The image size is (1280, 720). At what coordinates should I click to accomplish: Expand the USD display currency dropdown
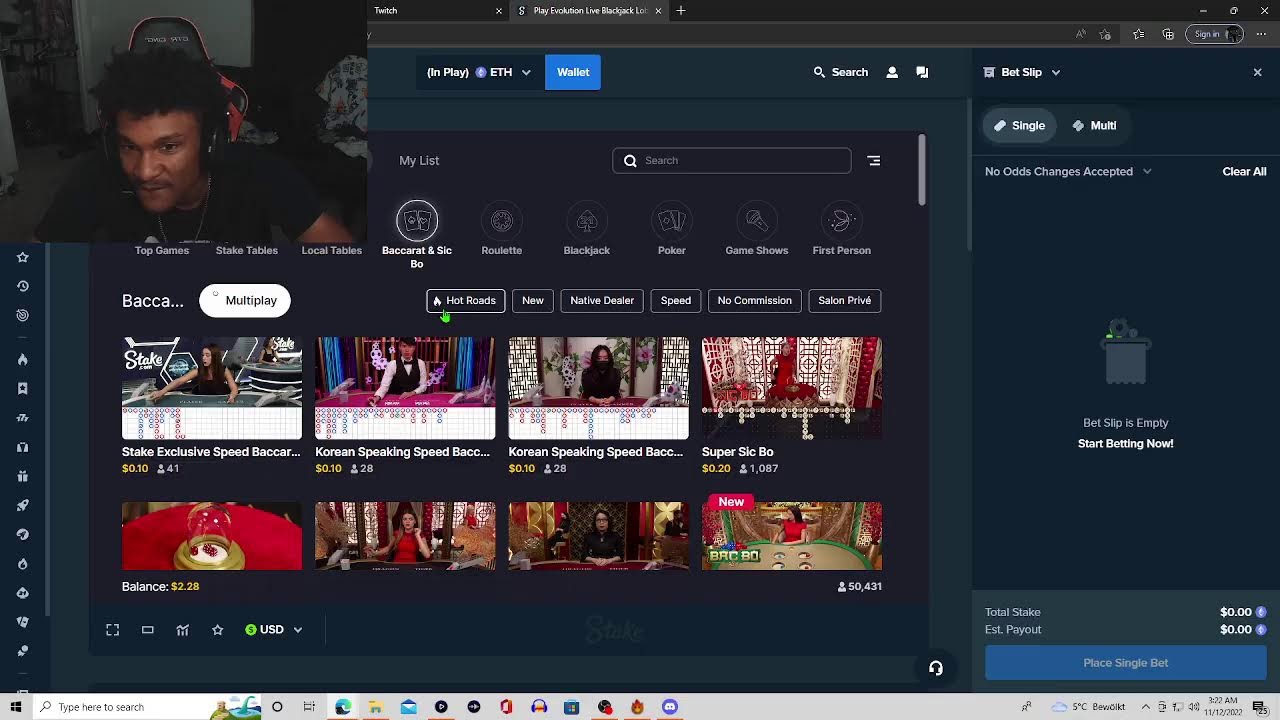(x=274, y=630)
